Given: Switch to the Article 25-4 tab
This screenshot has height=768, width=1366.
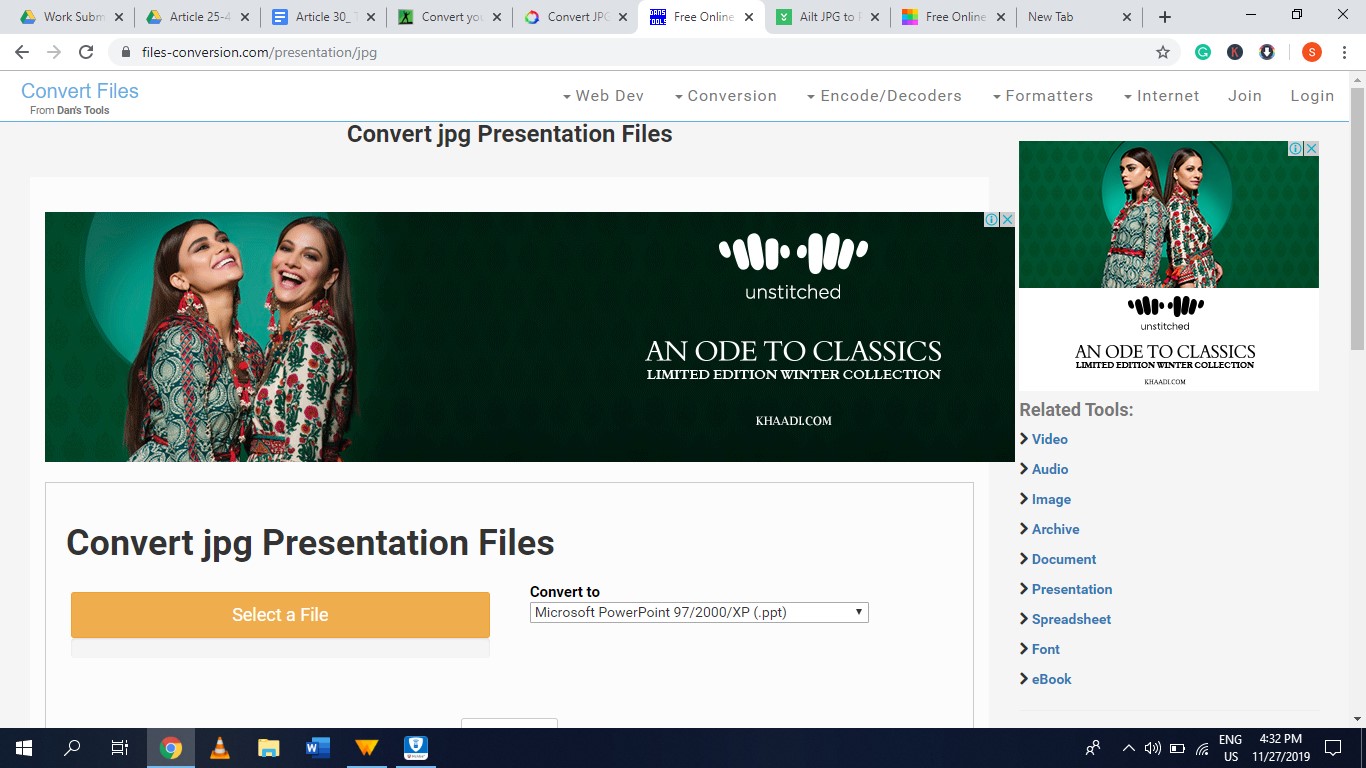Looking at the screenshot, I should (197, 17).
